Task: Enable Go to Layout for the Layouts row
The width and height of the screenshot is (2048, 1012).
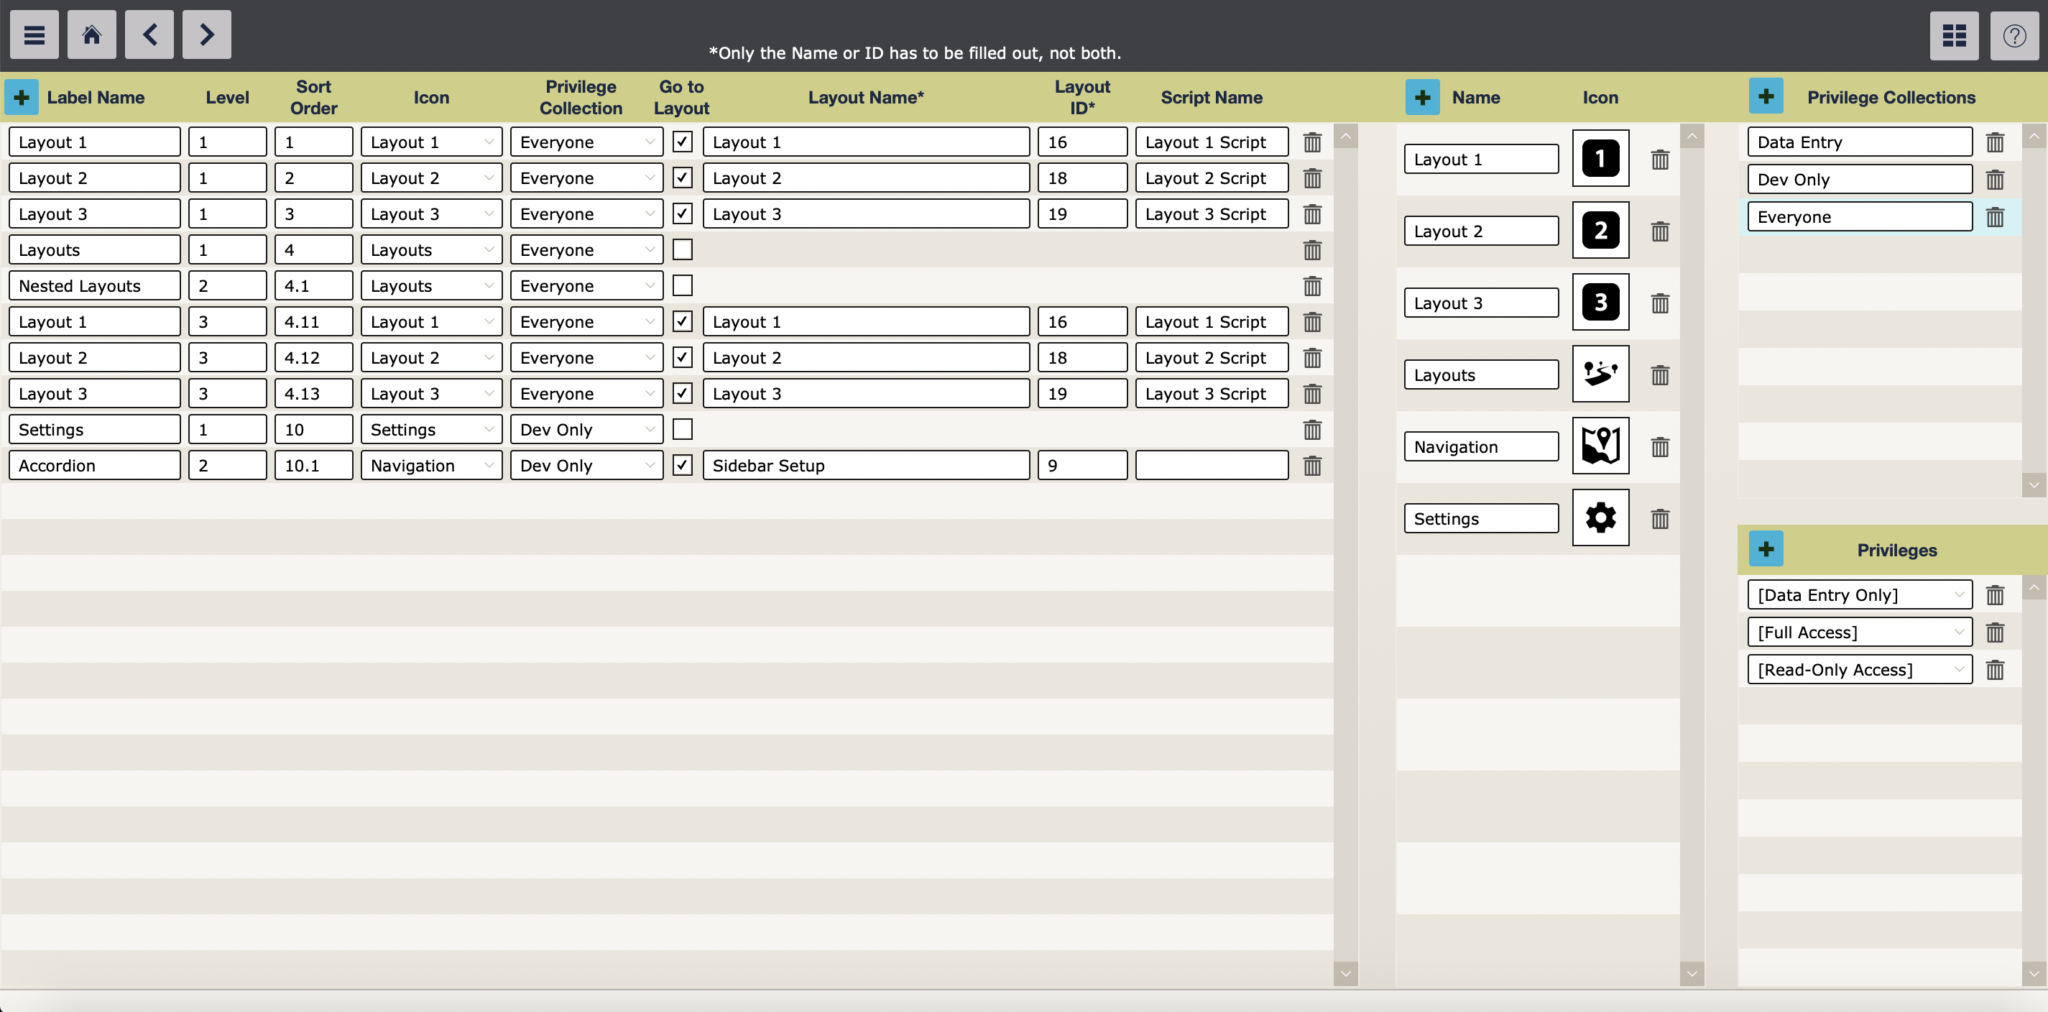Action: coord(682,249)
